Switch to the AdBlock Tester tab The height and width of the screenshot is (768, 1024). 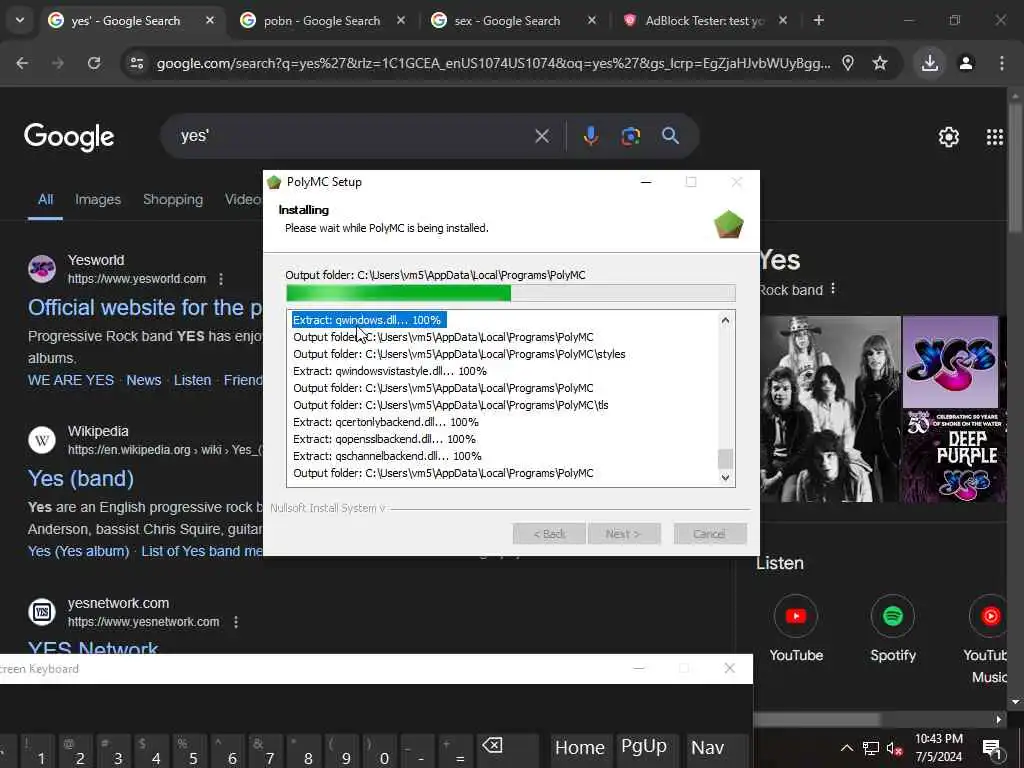click(x=705, y=21)
